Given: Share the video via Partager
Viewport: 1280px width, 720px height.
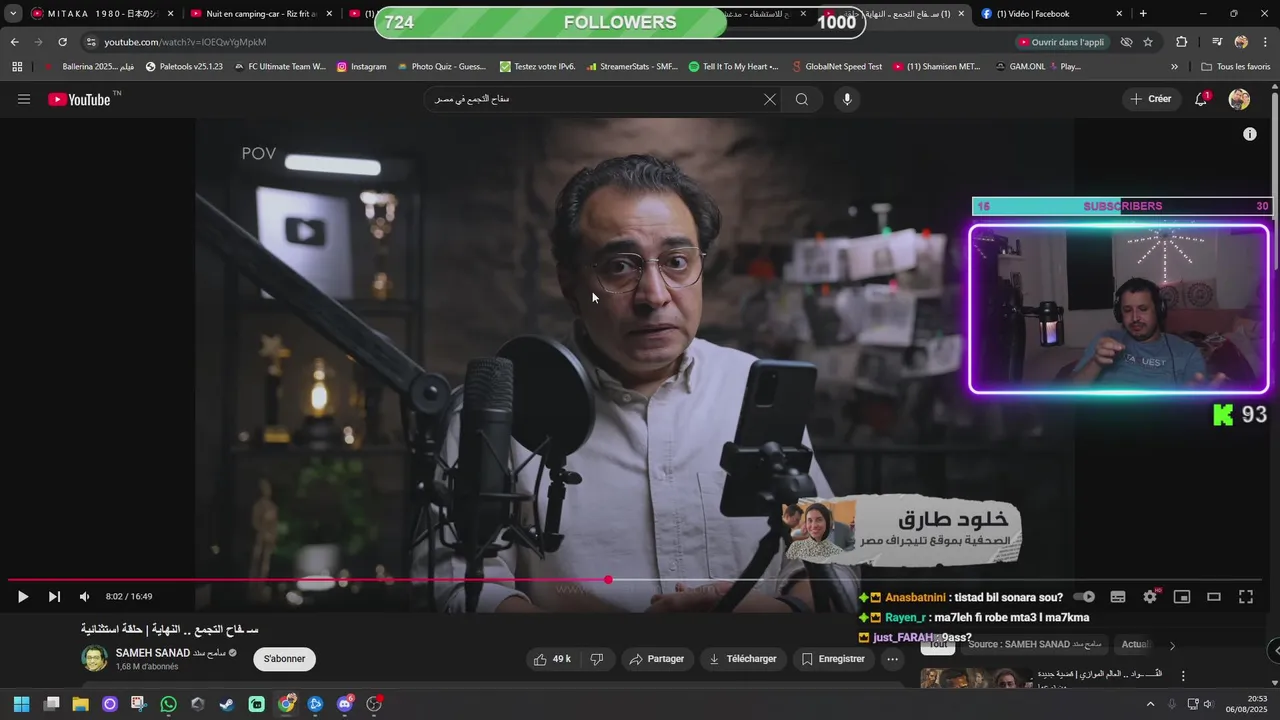Looking at the screenshot, I should (x=656, y=659).
